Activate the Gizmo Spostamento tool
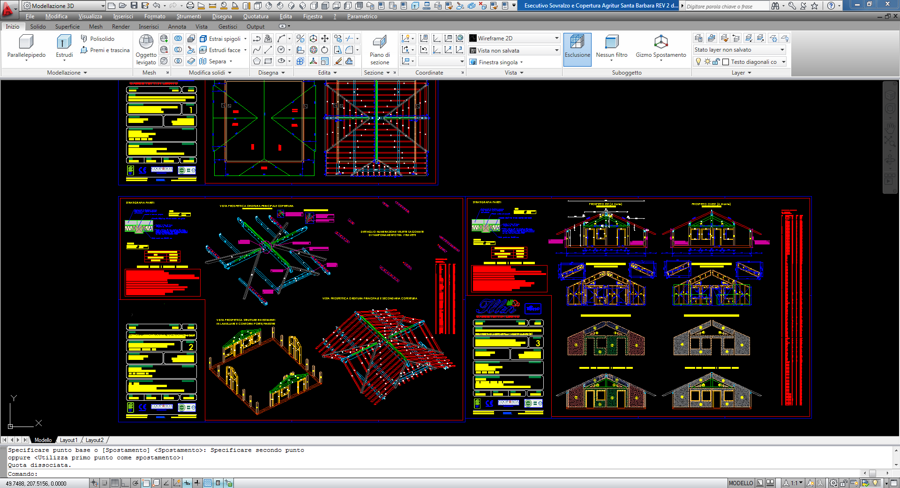The height and width of the screenshot is (488, 900). tap(661, 46)
